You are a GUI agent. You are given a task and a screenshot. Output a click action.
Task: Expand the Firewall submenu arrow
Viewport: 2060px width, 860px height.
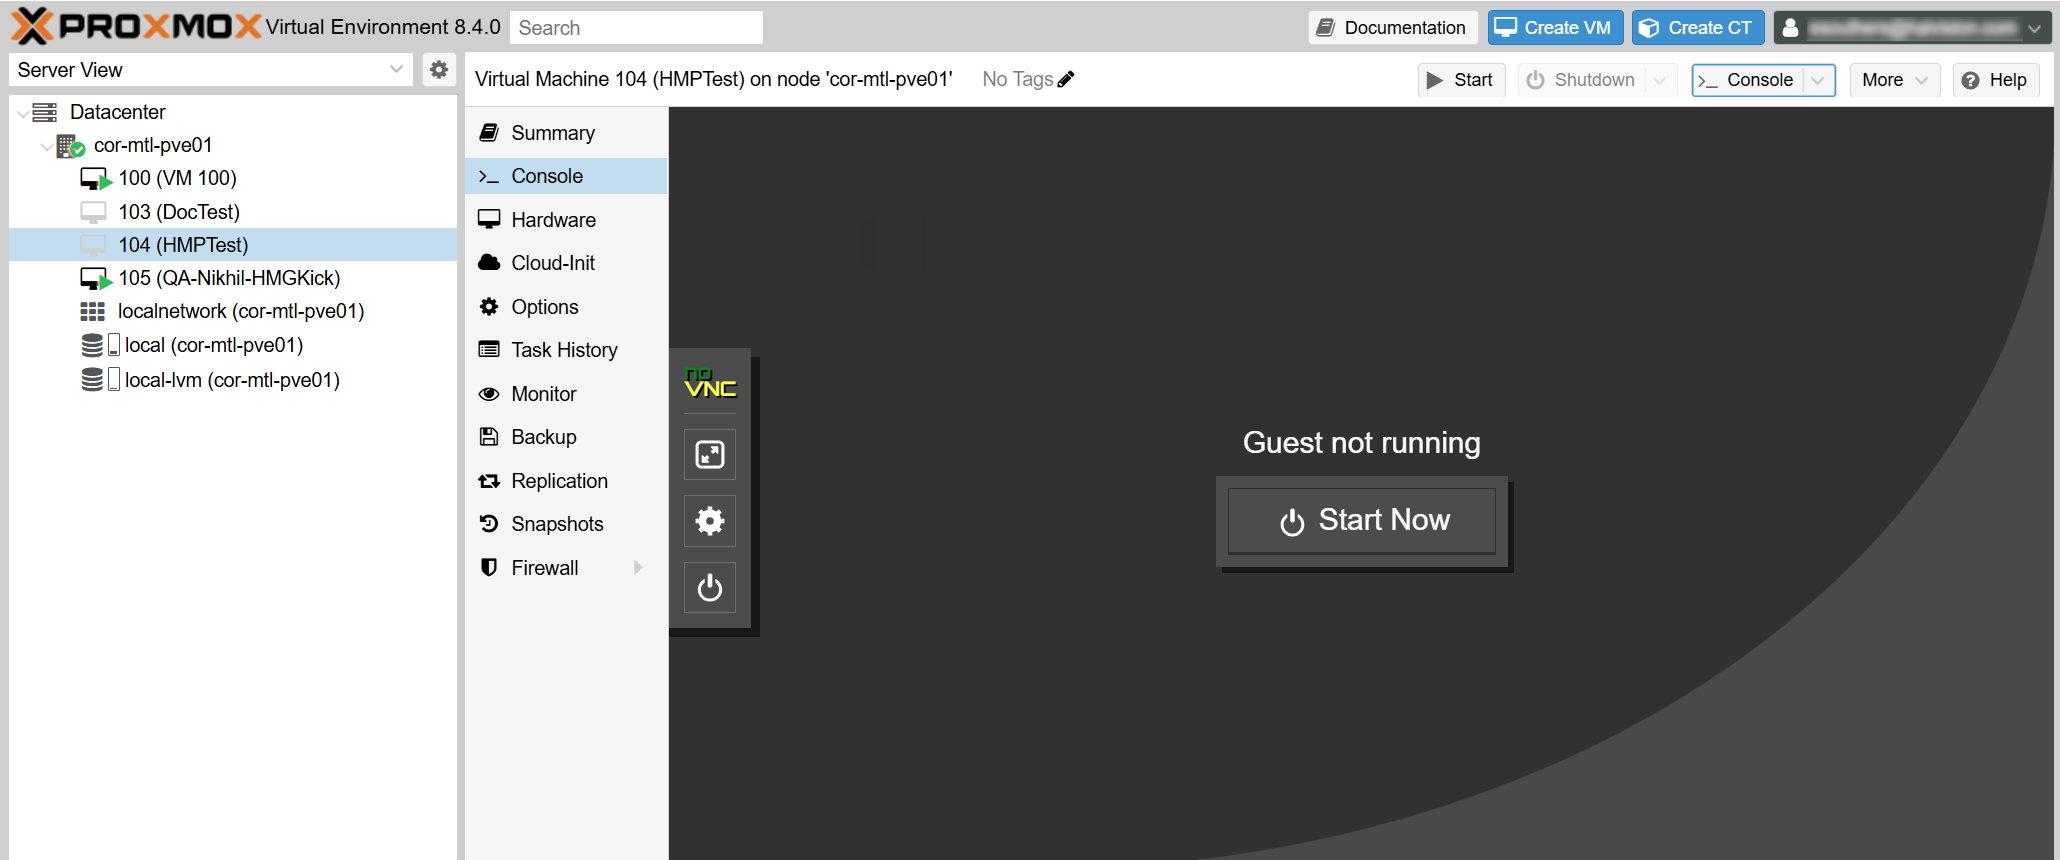(x=638, y=568)
